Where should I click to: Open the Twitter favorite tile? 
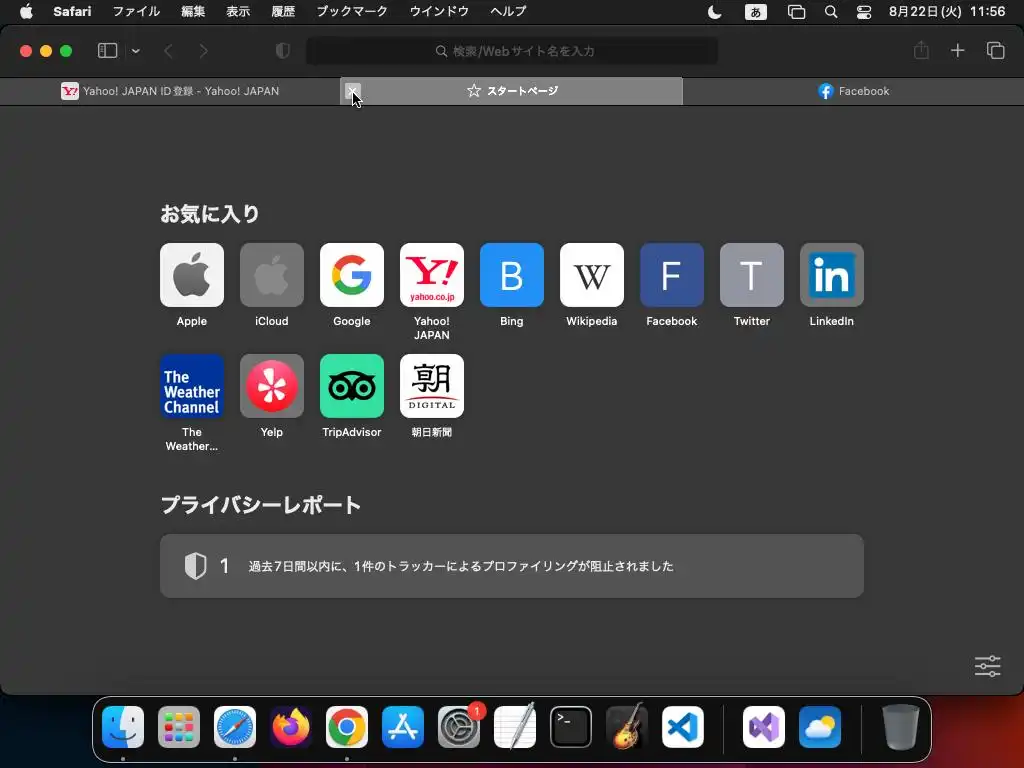(752, 275)
